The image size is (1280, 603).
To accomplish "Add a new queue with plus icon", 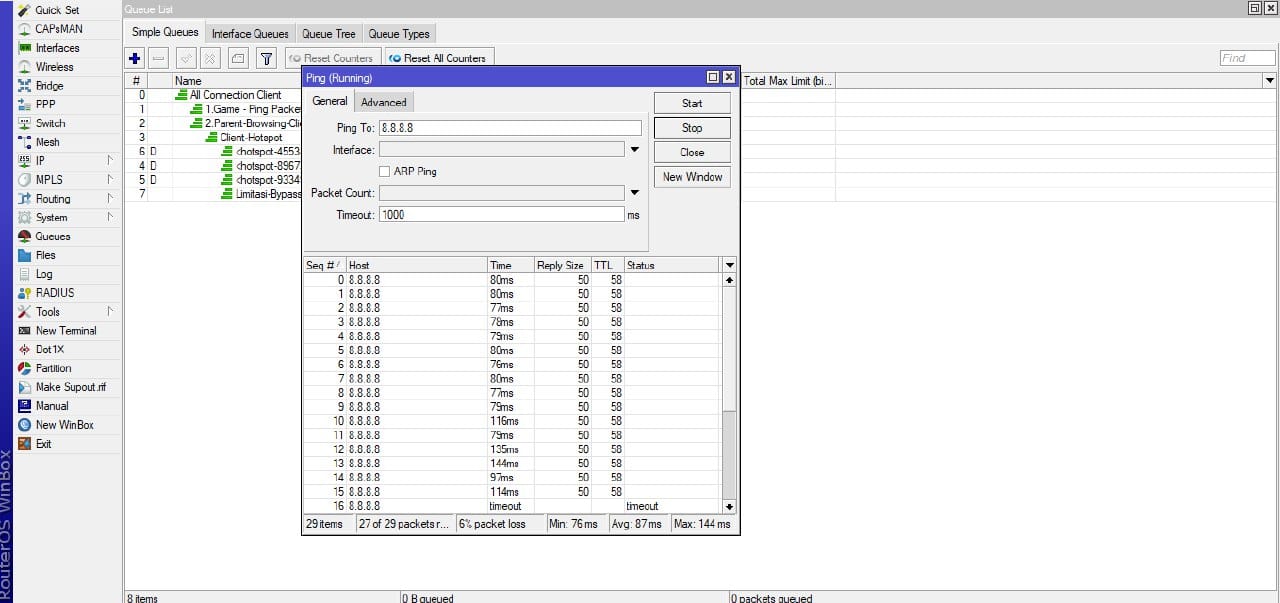I will pos(135,58).
